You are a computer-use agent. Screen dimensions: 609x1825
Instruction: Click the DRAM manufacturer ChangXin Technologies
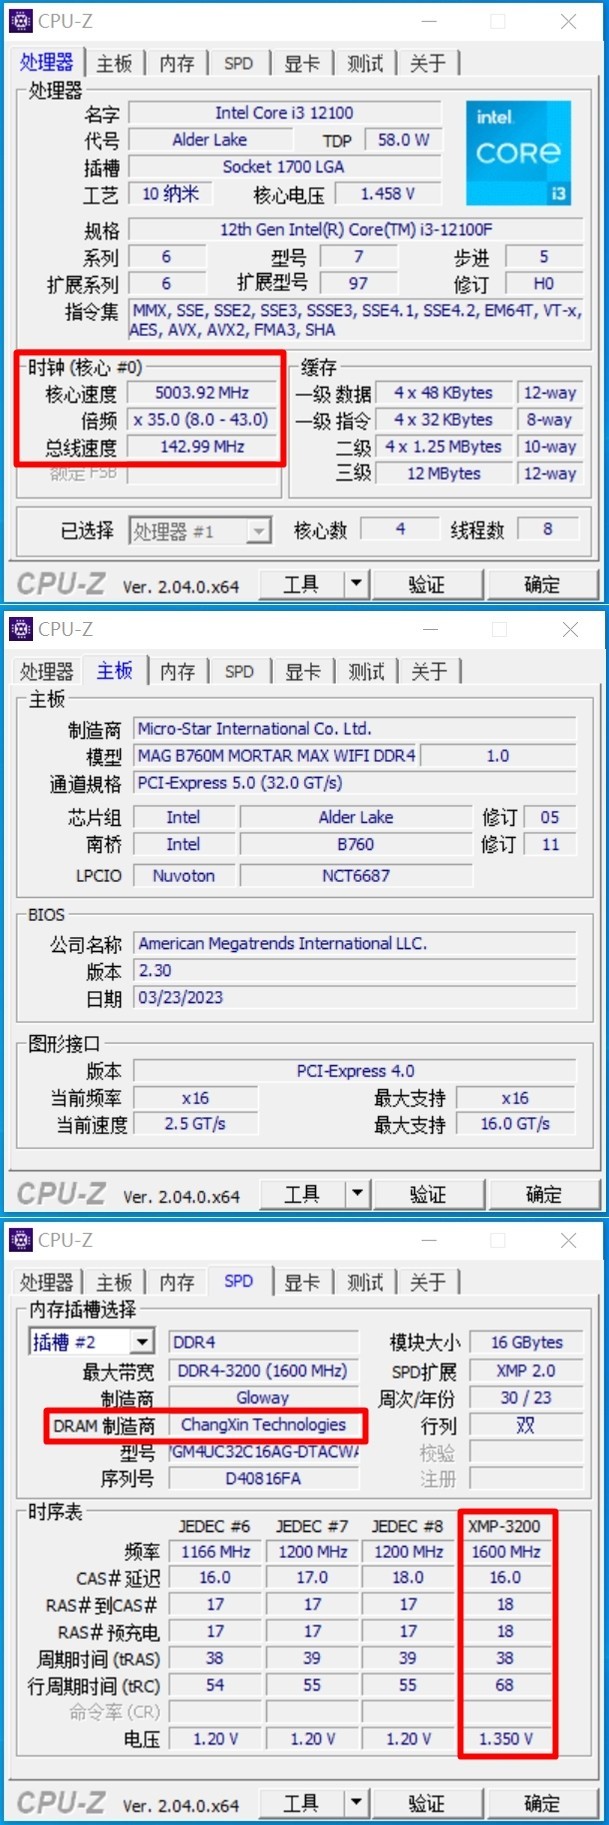(263, 1425)
